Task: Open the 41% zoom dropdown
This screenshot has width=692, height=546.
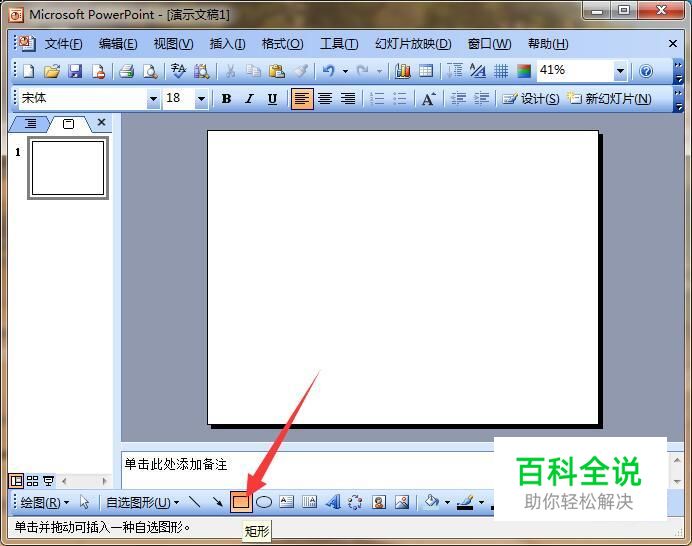Action: click(620, 71)
